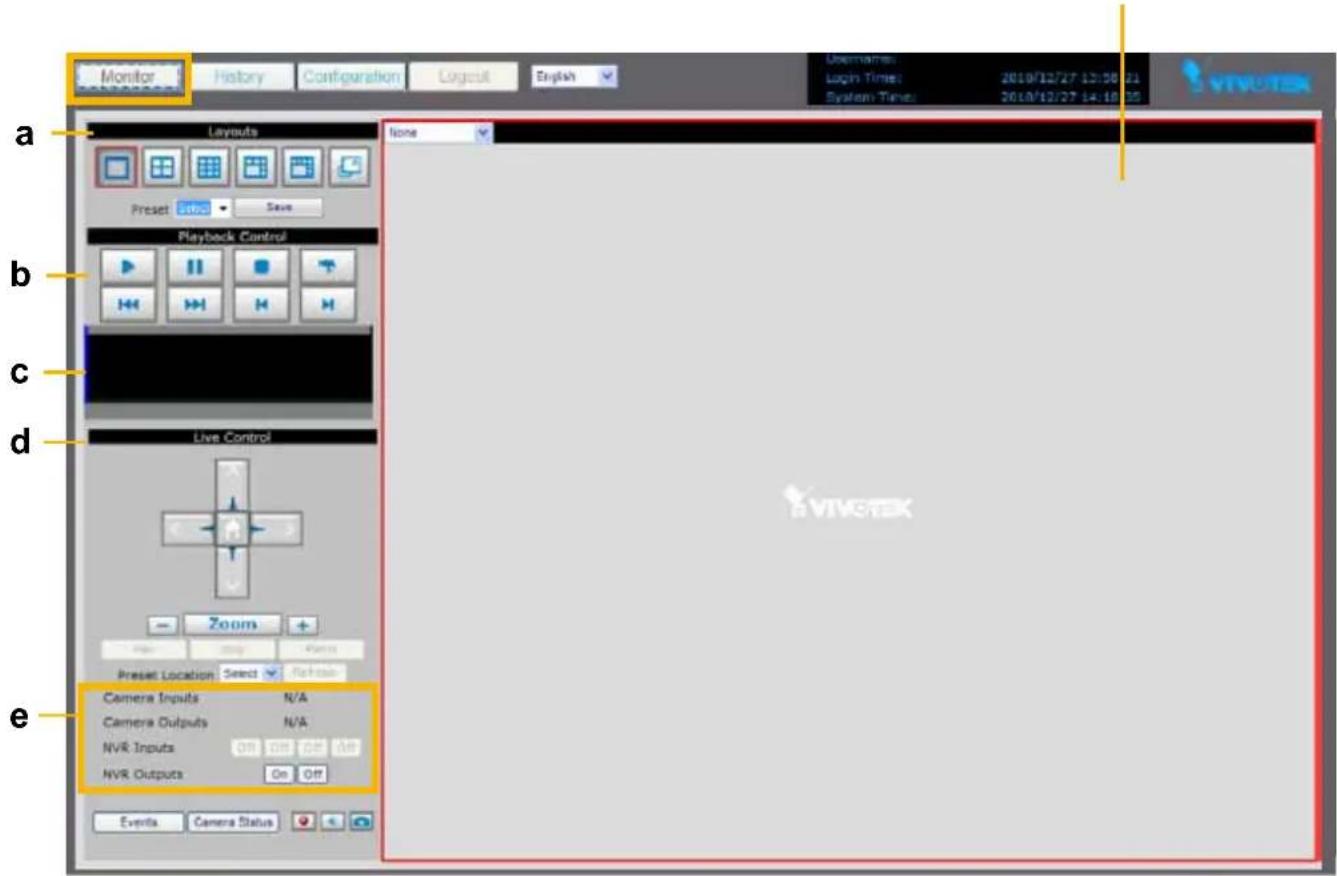1337x876 pixels.
Task: Take a snapshot with the camera icon
Action: 361,822
